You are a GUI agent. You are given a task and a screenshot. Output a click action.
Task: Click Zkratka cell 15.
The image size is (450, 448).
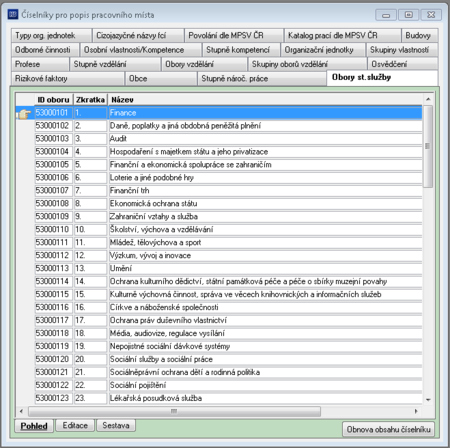coord(90,295)
